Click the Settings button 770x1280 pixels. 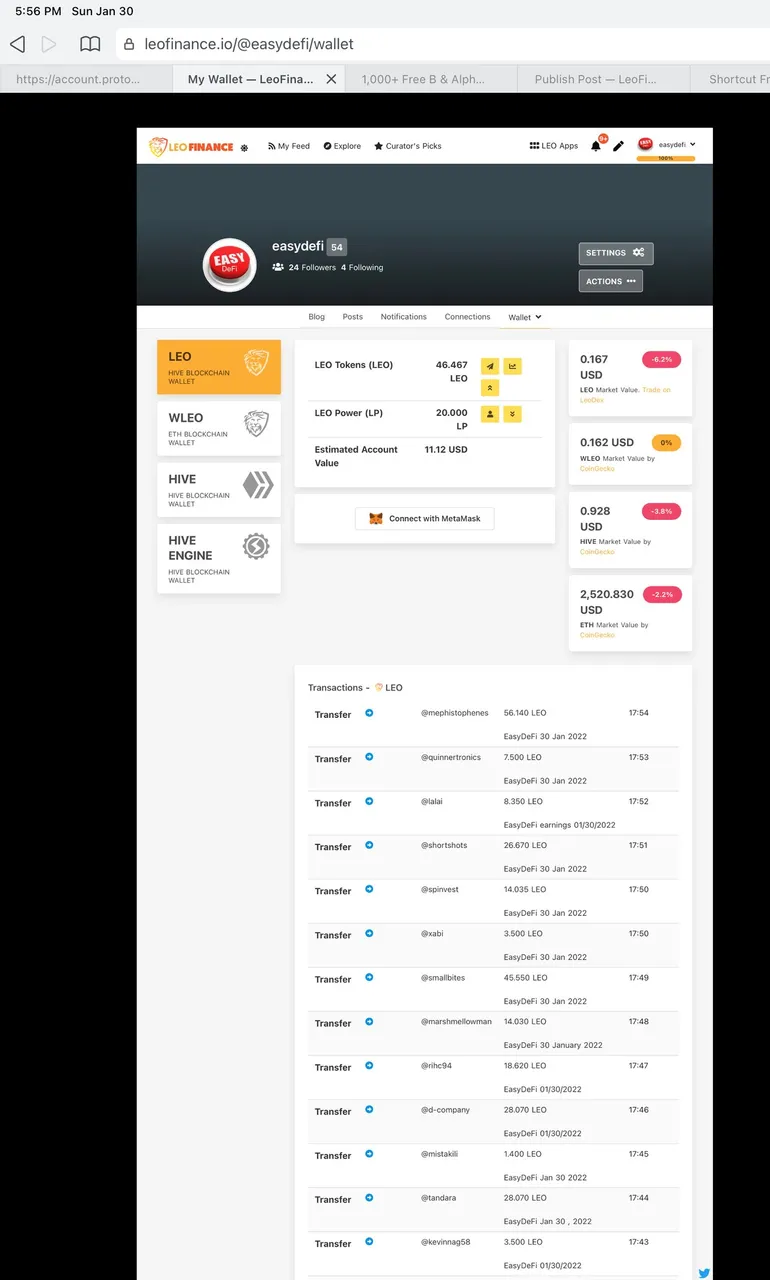[616, 253]
